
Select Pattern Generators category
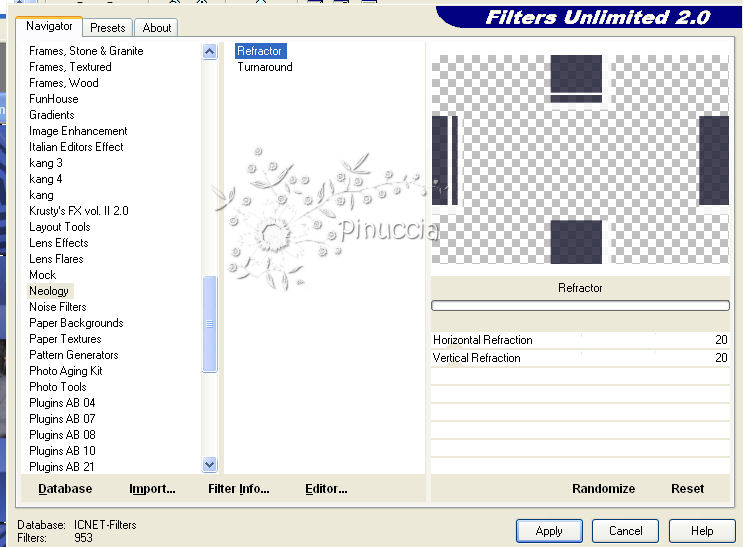(74, 355)
